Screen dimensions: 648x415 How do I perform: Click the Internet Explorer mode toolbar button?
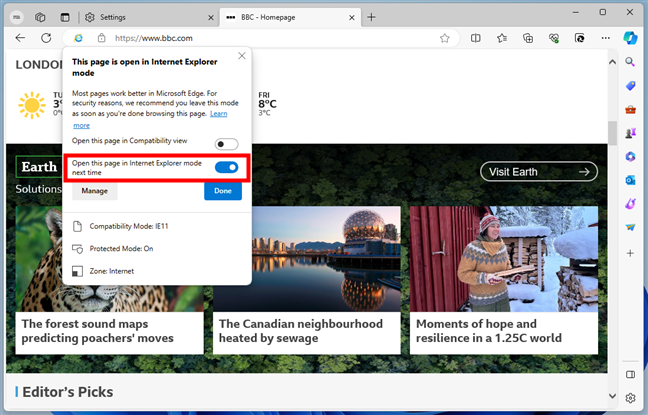(x=579, y=38)
